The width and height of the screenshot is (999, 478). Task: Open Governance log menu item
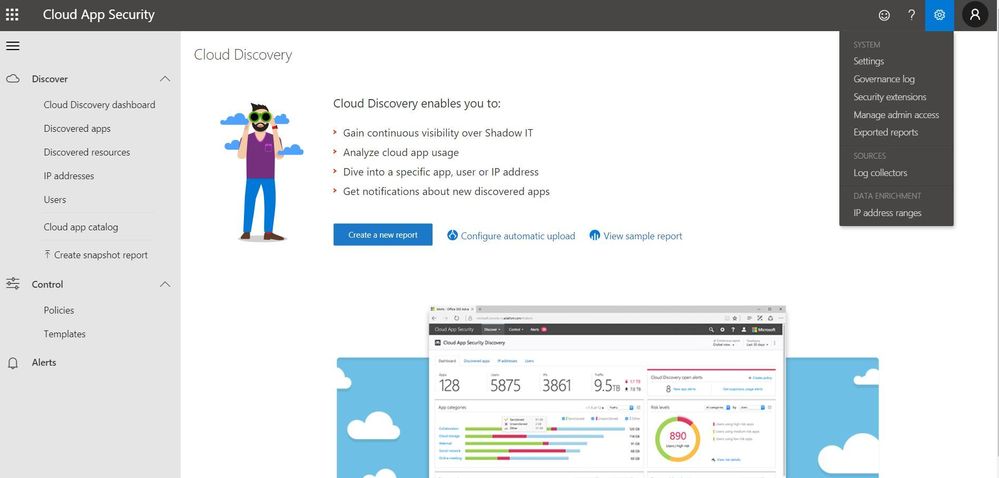click(884, 79)
